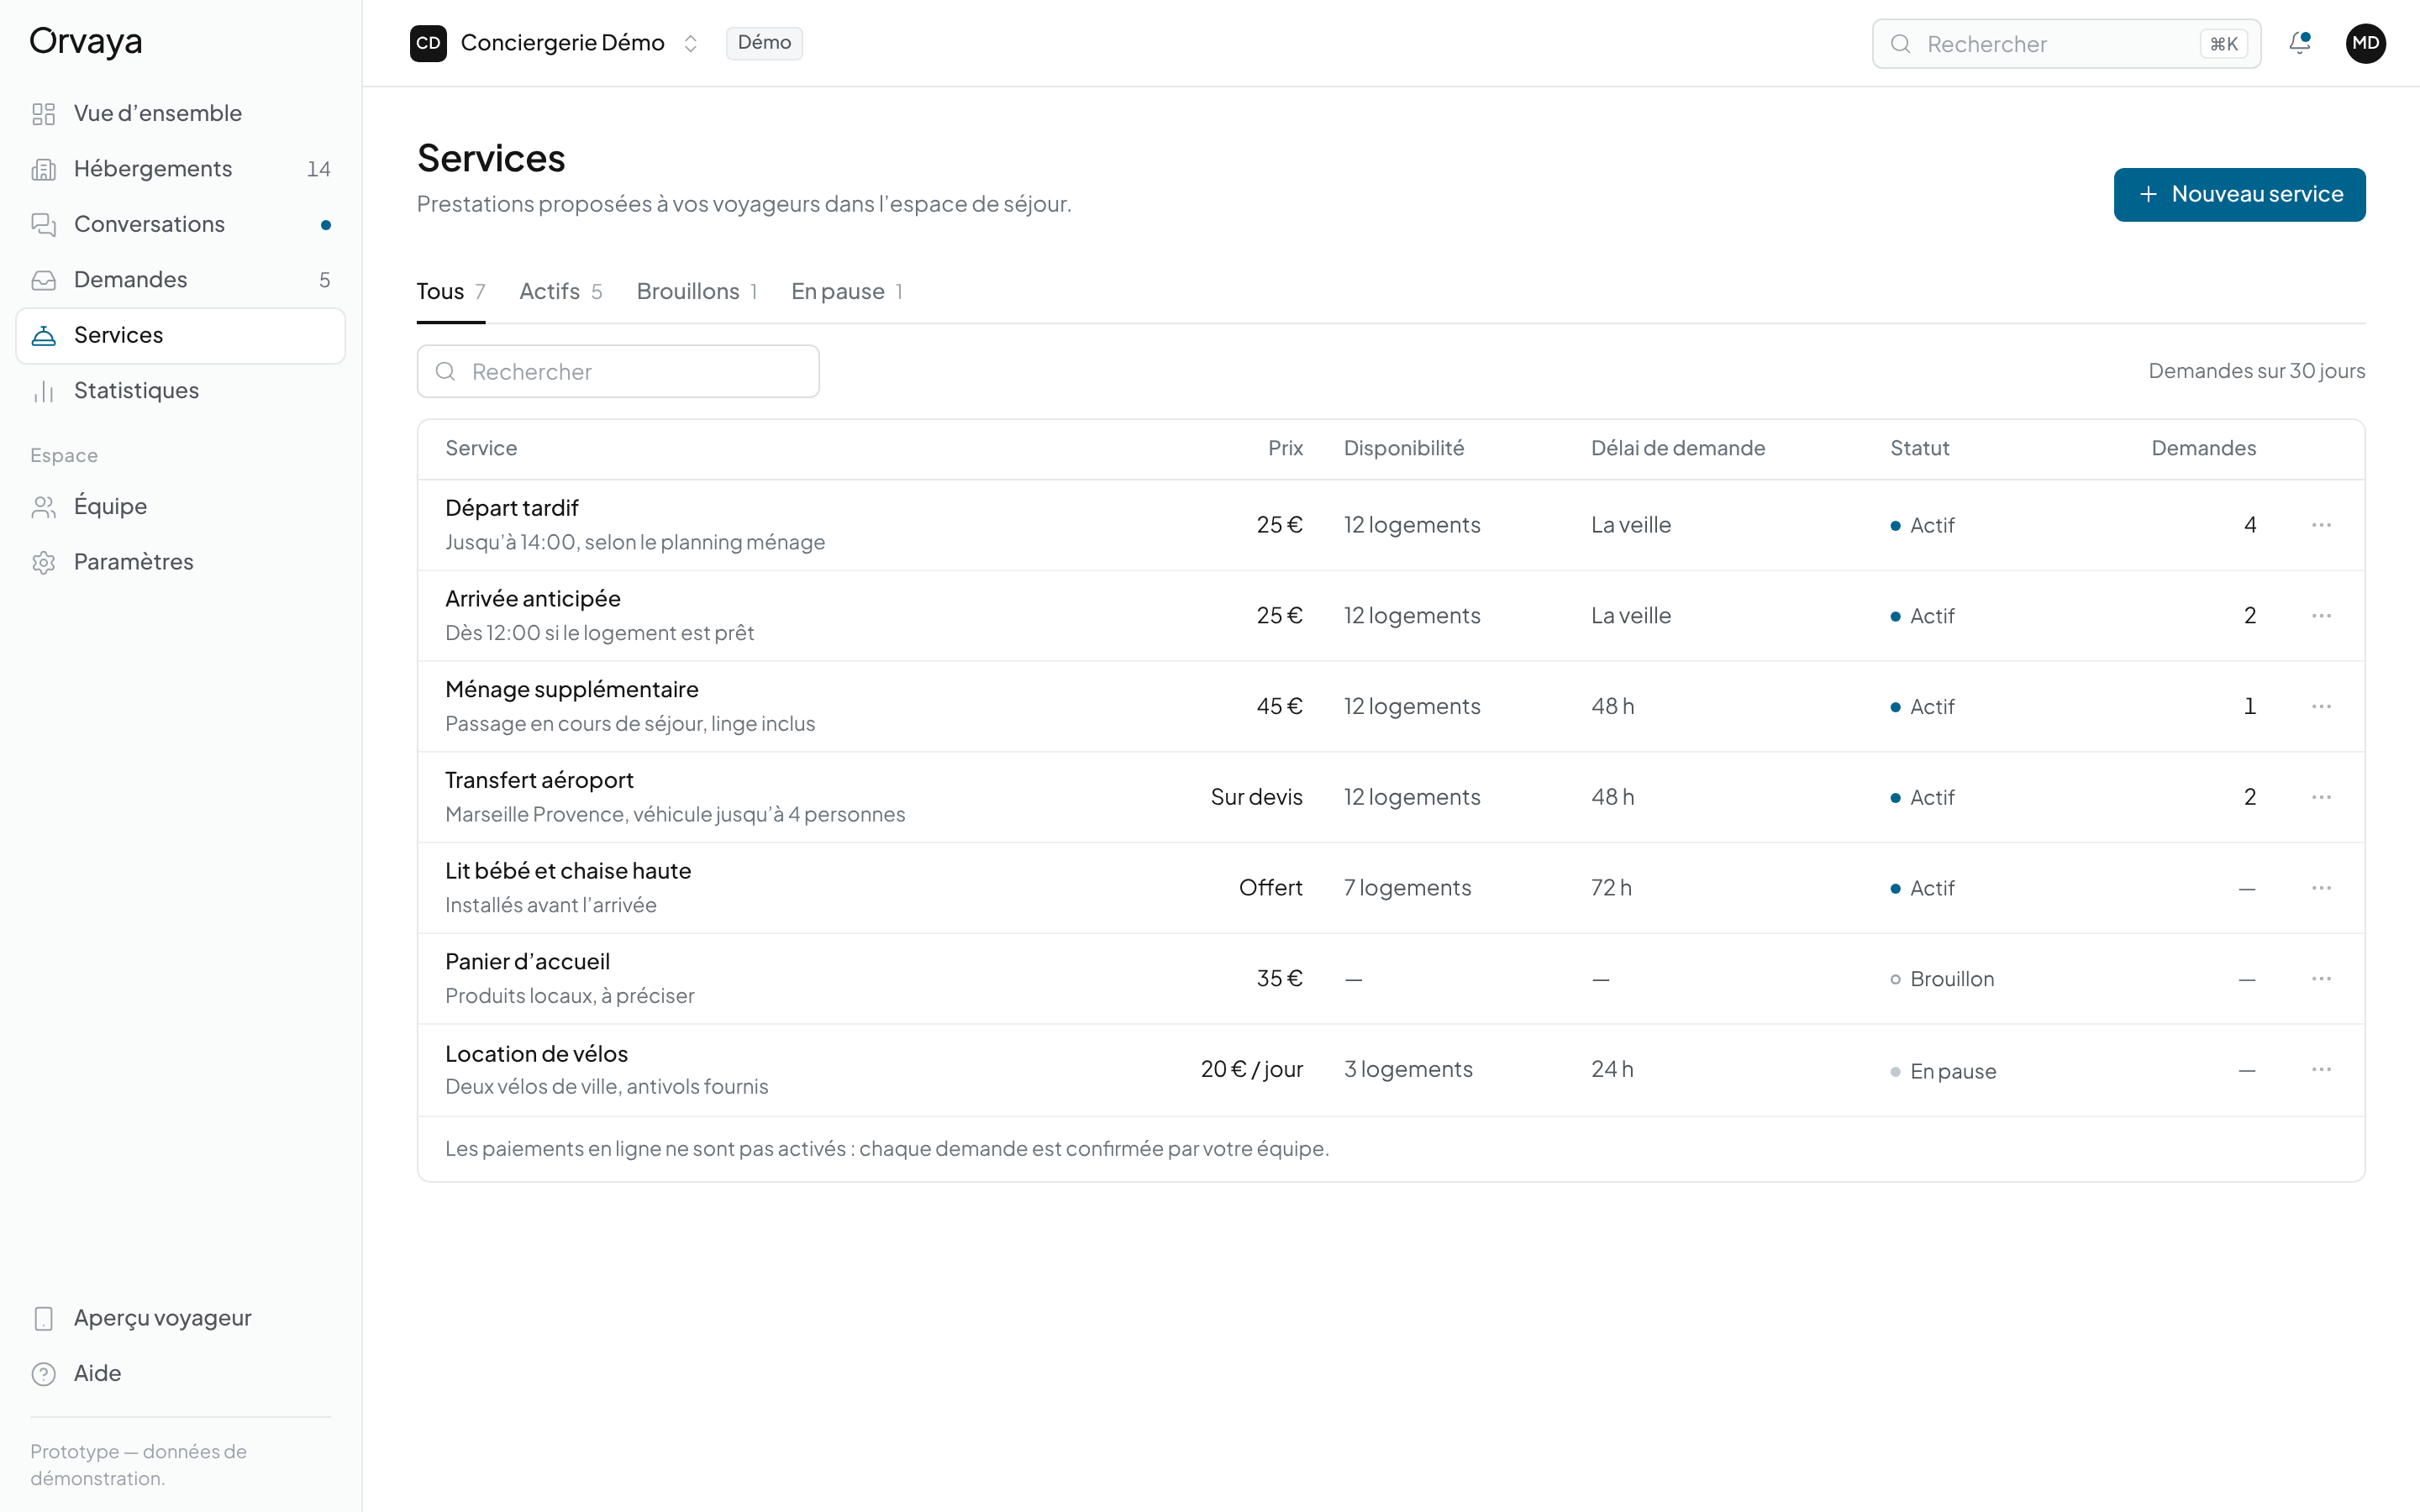2420x1512 pixels.
Task: Click the Services bell icon in sidebar
Action: click(x=44, y=336)
